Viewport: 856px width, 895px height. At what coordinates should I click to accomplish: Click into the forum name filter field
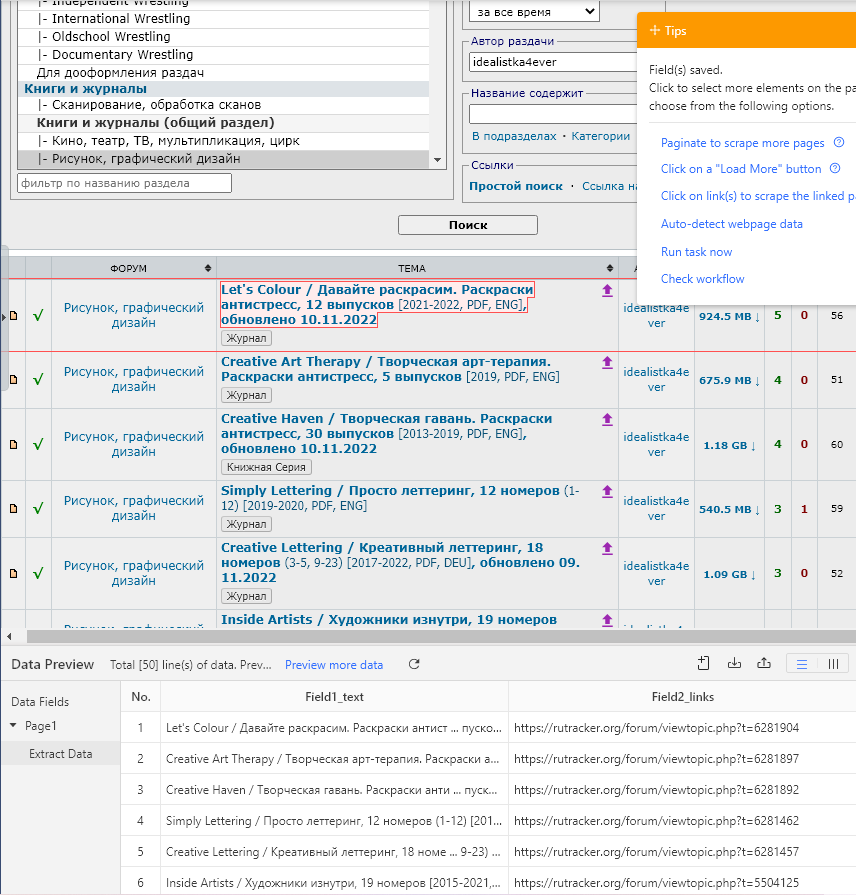click(124, 183)
